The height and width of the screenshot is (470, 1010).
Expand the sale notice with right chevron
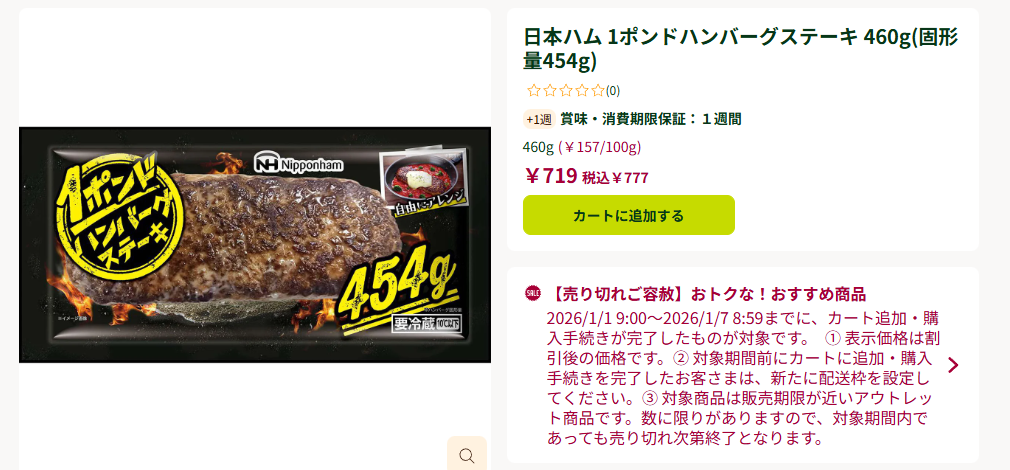point(953,365)
